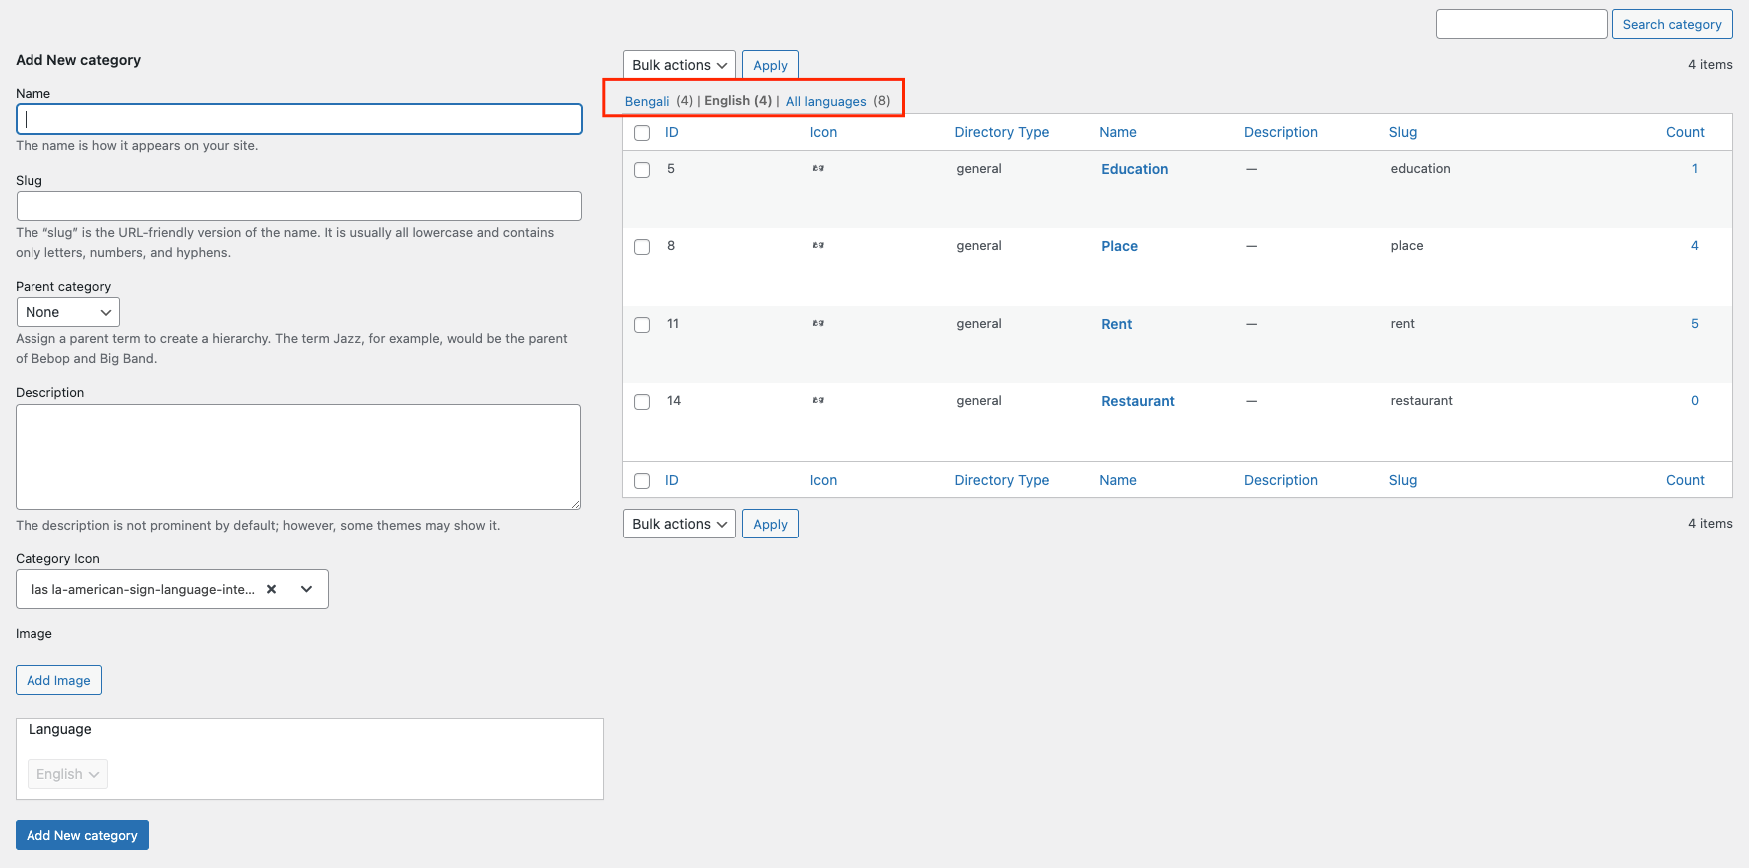Click the Education row category icon
The width and height of the screenshot is (1749, 868).
(x=818, y=169)
